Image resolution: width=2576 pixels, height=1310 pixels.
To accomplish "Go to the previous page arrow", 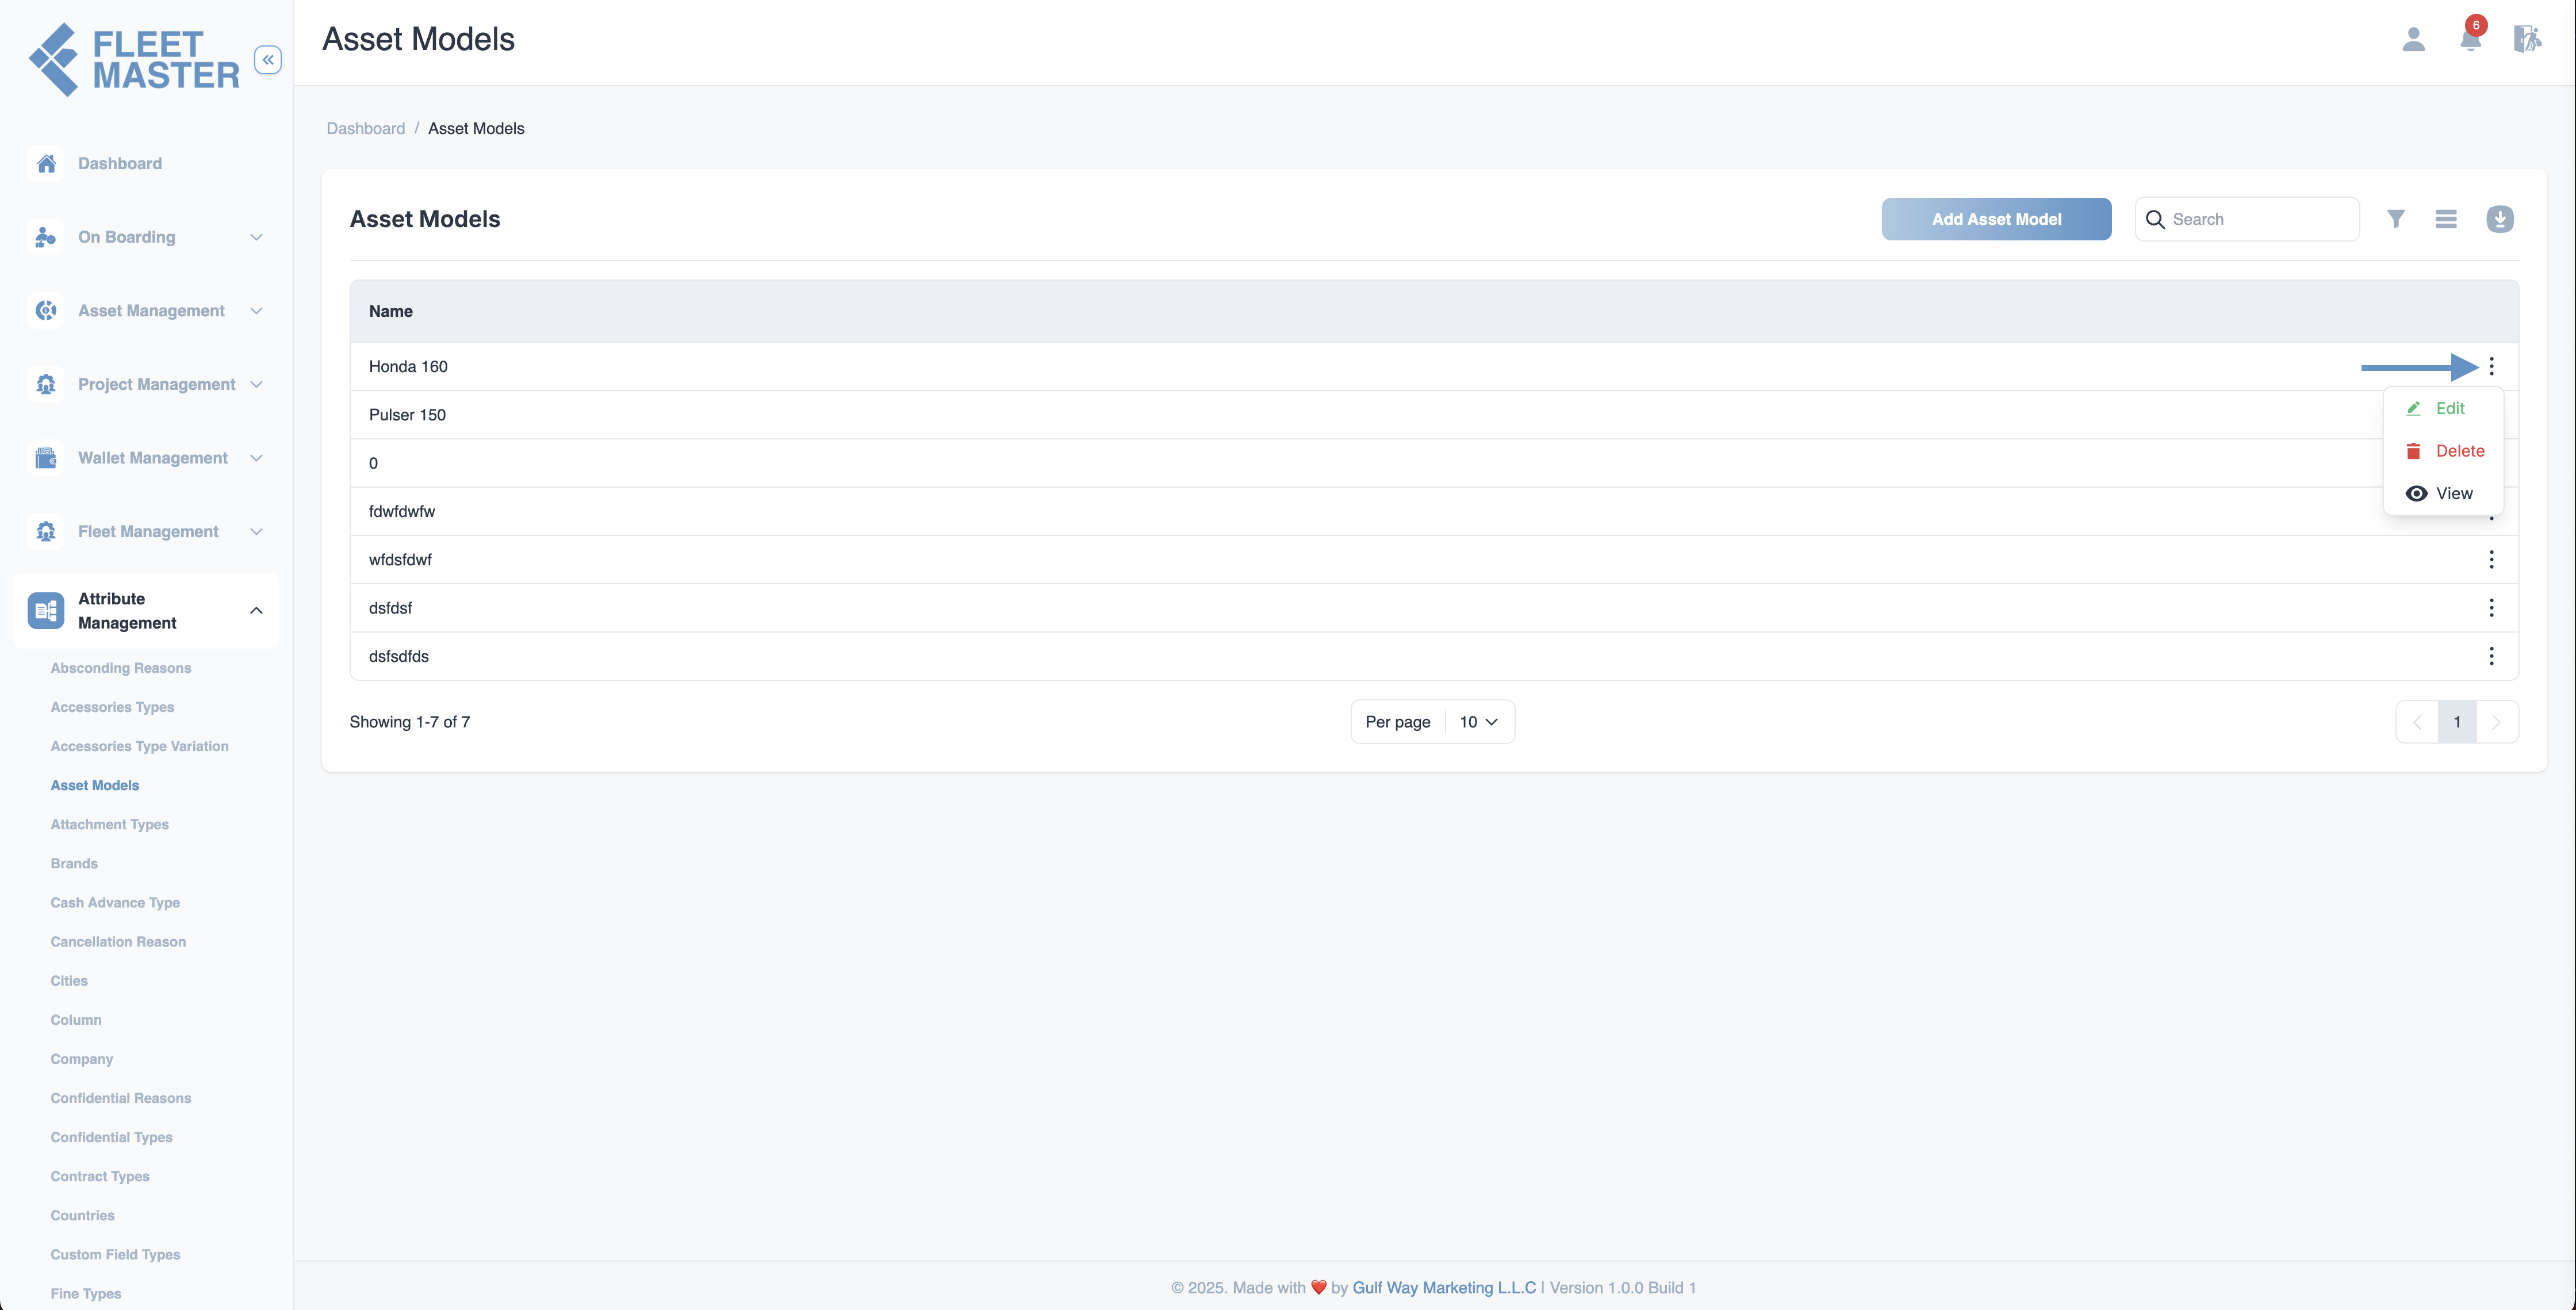I will coord(2417,722).
